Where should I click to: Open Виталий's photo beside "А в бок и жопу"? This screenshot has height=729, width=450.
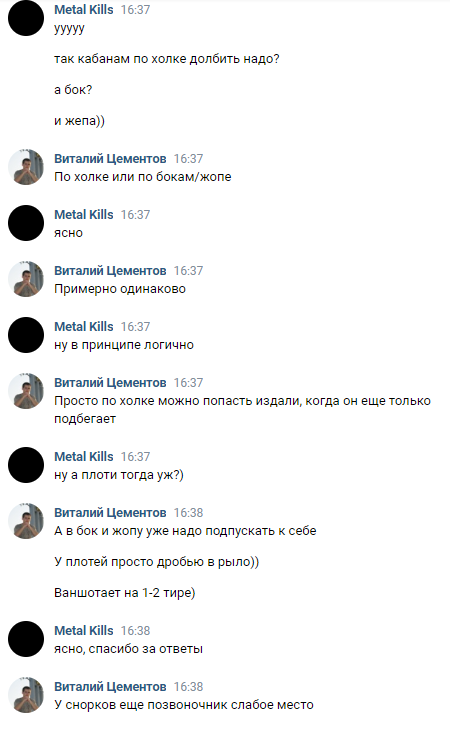pos(26,521)
